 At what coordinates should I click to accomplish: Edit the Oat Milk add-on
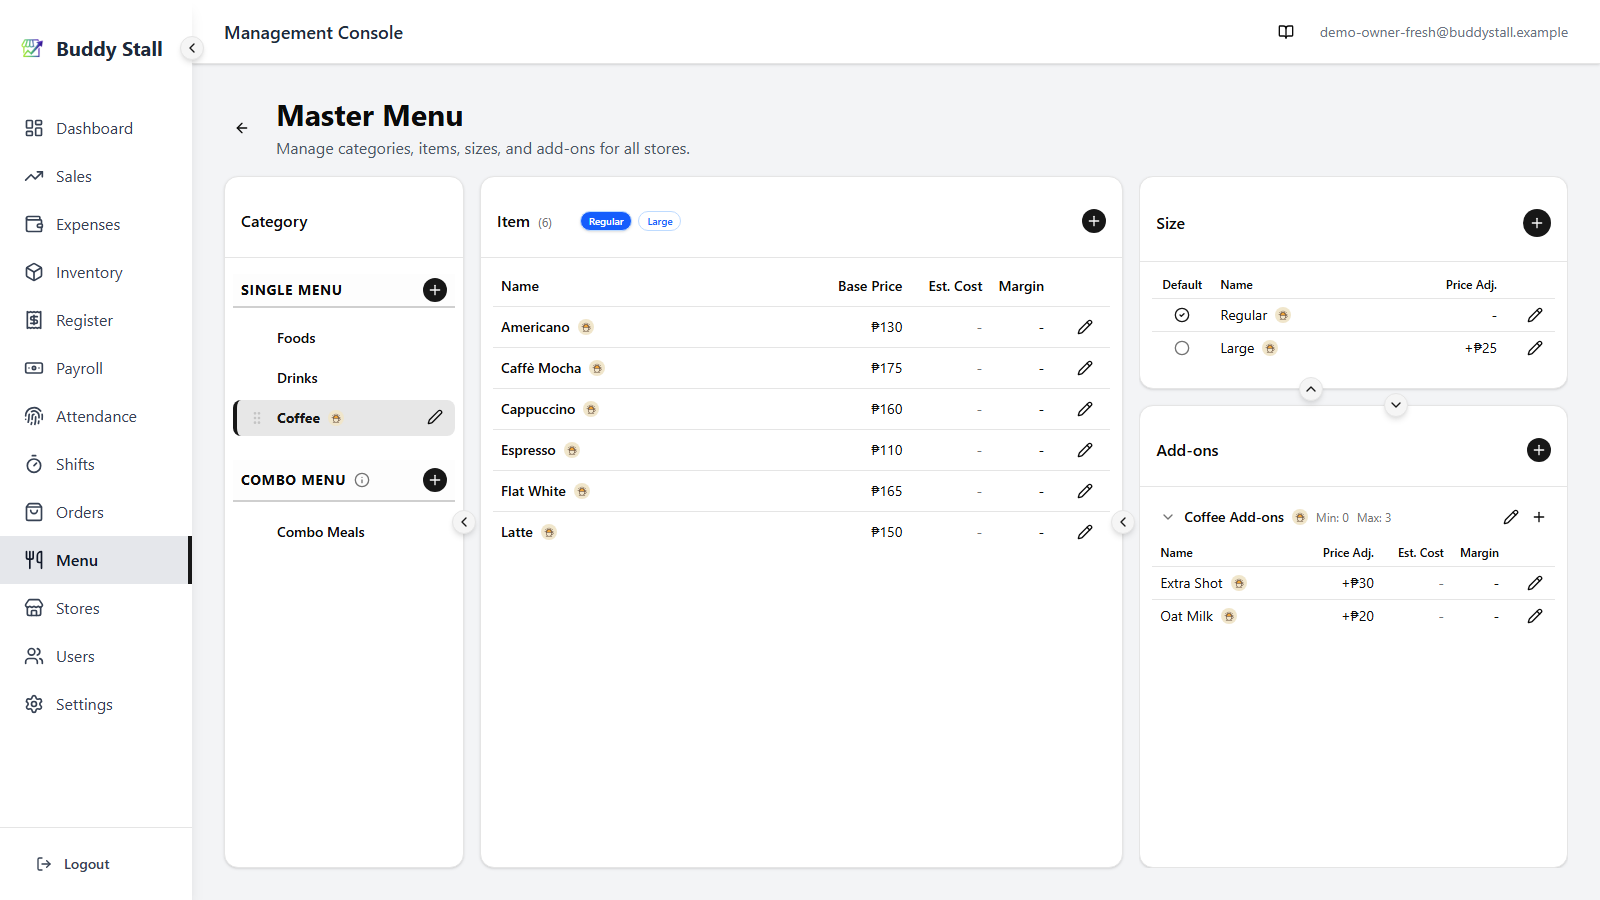(1535, 616)
